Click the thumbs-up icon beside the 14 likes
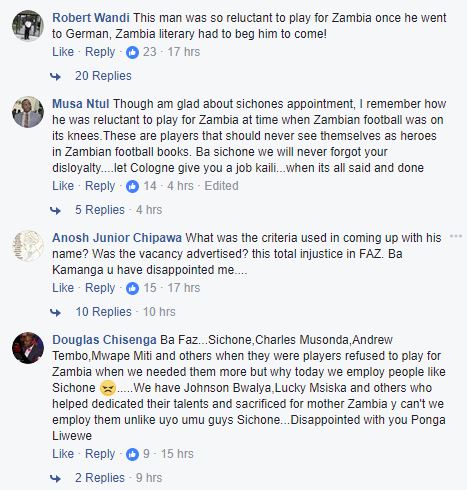 tap(132, 186)
